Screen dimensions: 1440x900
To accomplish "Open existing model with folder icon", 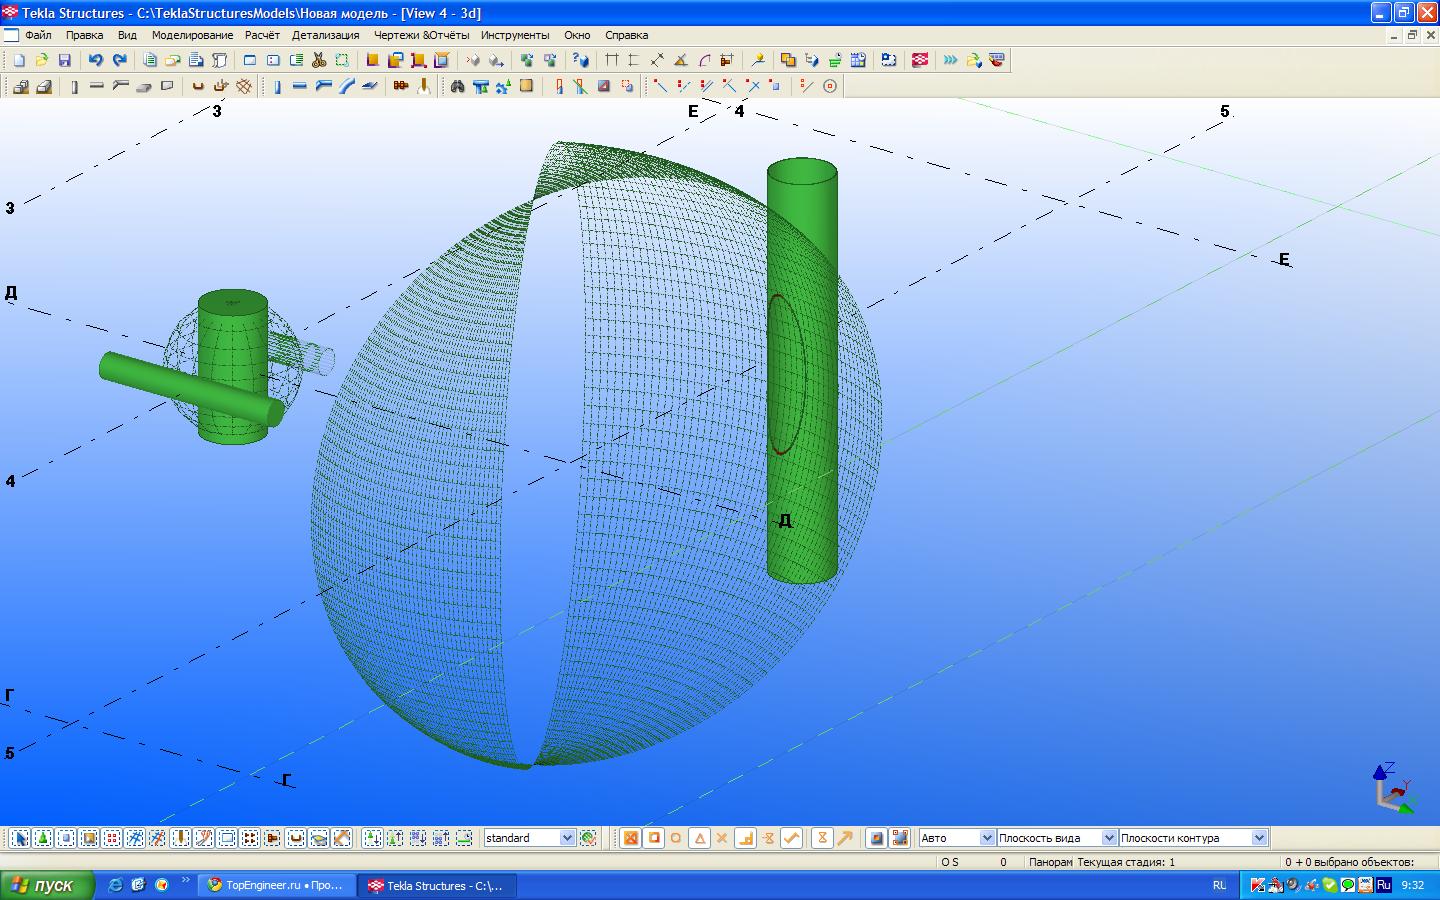I will tap(42, 60).
